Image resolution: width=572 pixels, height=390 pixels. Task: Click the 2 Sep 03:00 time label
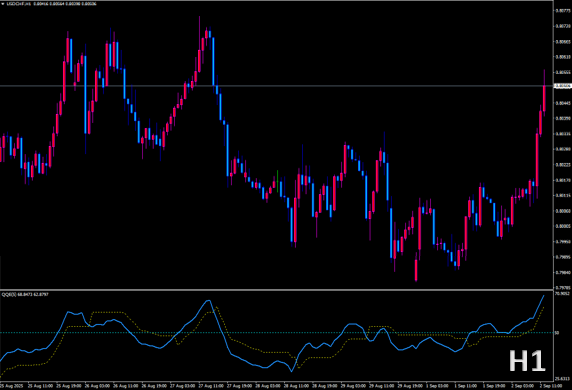522,386
